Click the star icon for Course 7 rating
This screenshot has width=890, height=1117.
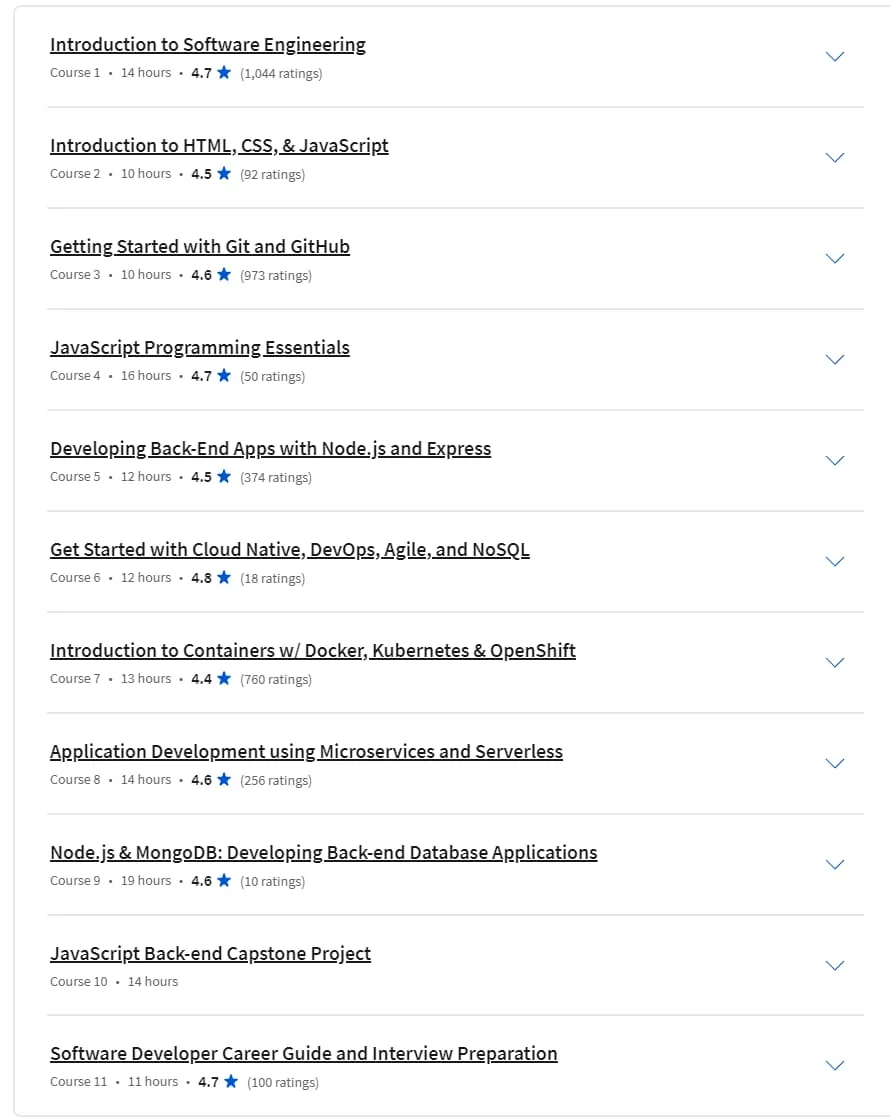click(x=224, y=678)
